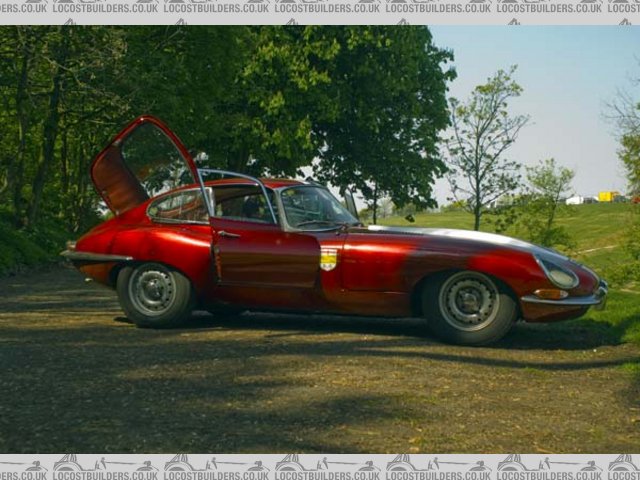Click the chrome rear bumper

[95, 256]
